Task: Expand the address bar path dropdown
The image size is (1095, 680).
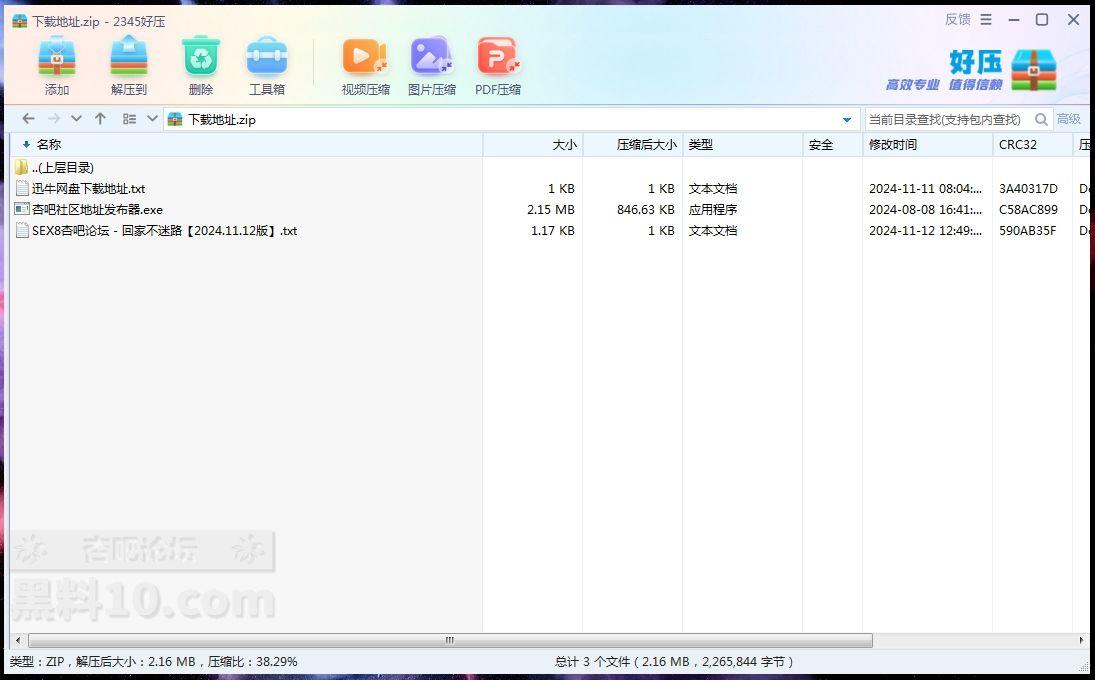Action: (847, 120)
